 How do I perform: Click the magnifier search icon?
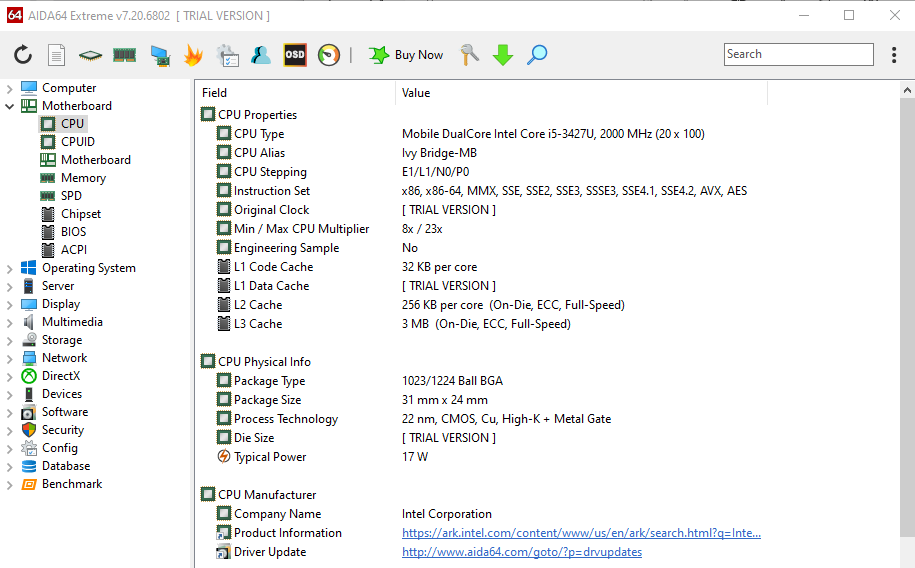(x=537, y=55)
